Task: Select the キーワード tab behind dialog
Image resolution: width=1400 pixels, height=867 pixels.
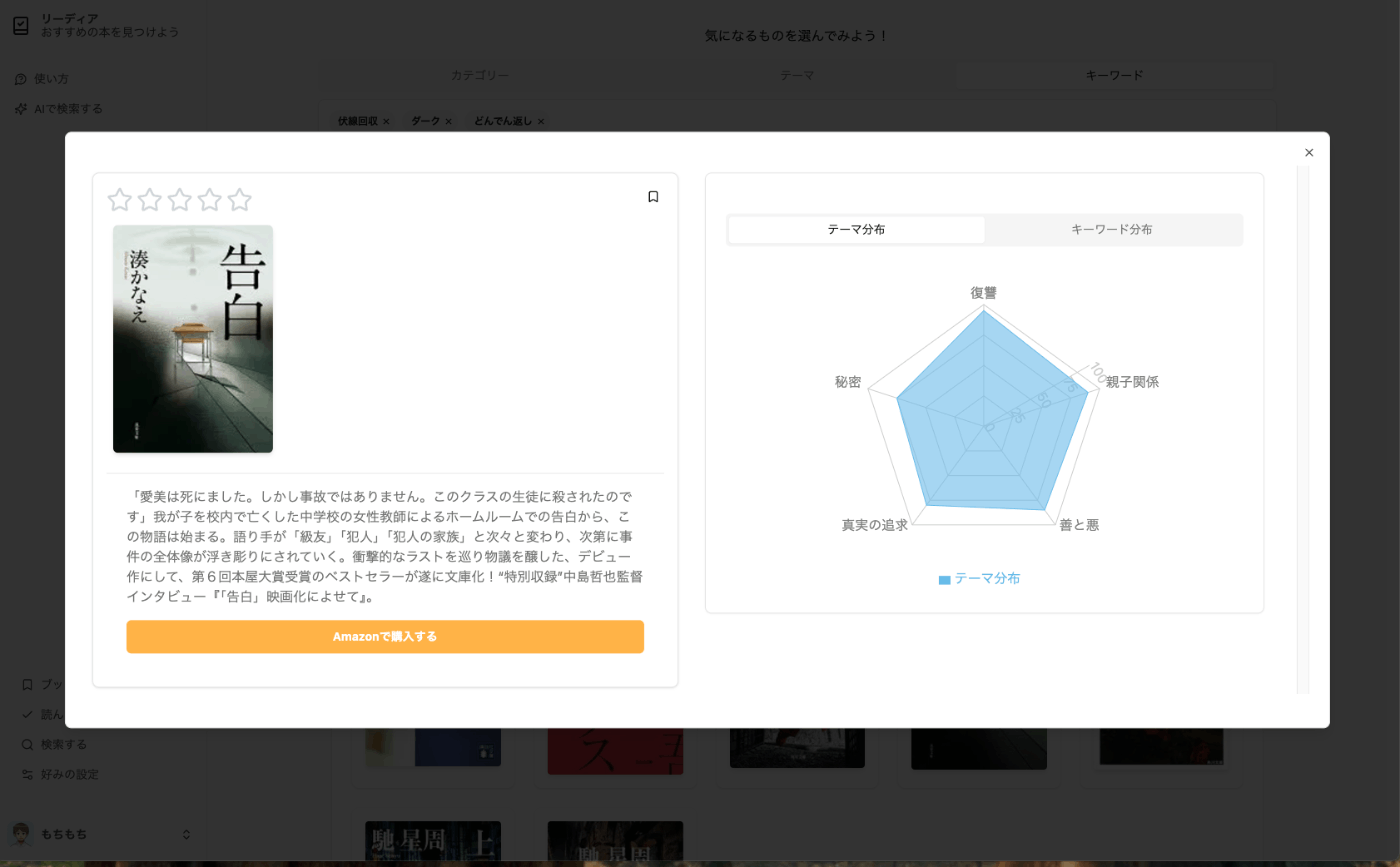Action: 1114,75
